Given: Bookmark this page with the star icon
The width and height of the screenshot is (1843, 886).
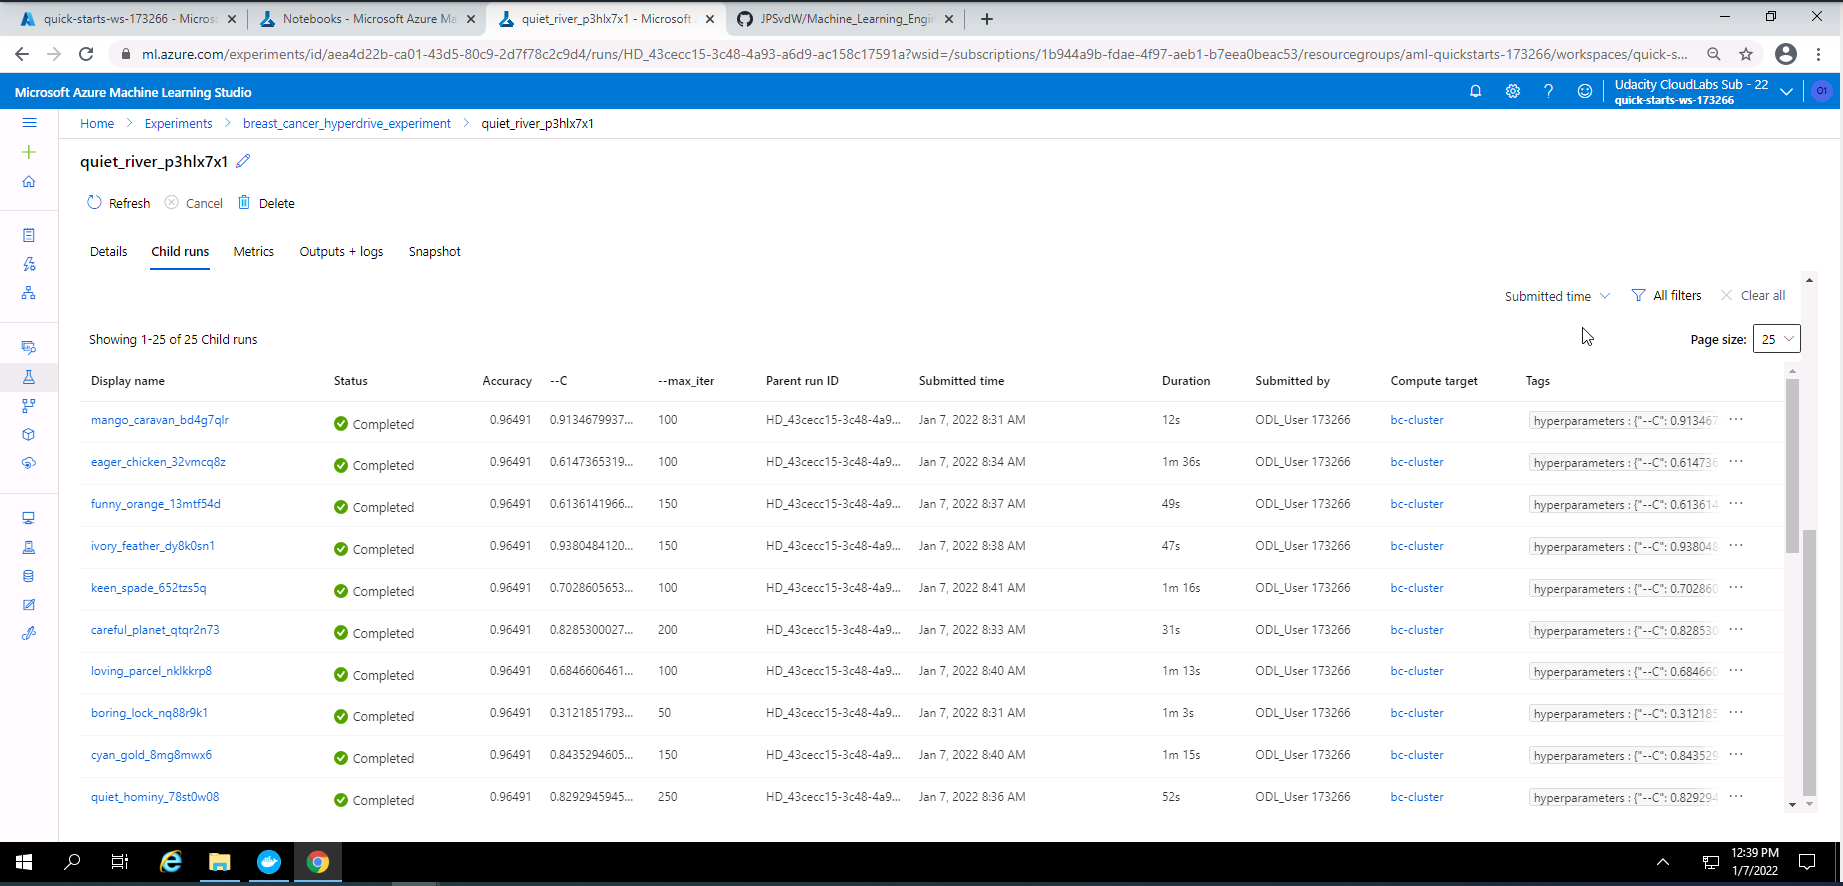Looking at the screenshot, I should [x=1746, y=54].
